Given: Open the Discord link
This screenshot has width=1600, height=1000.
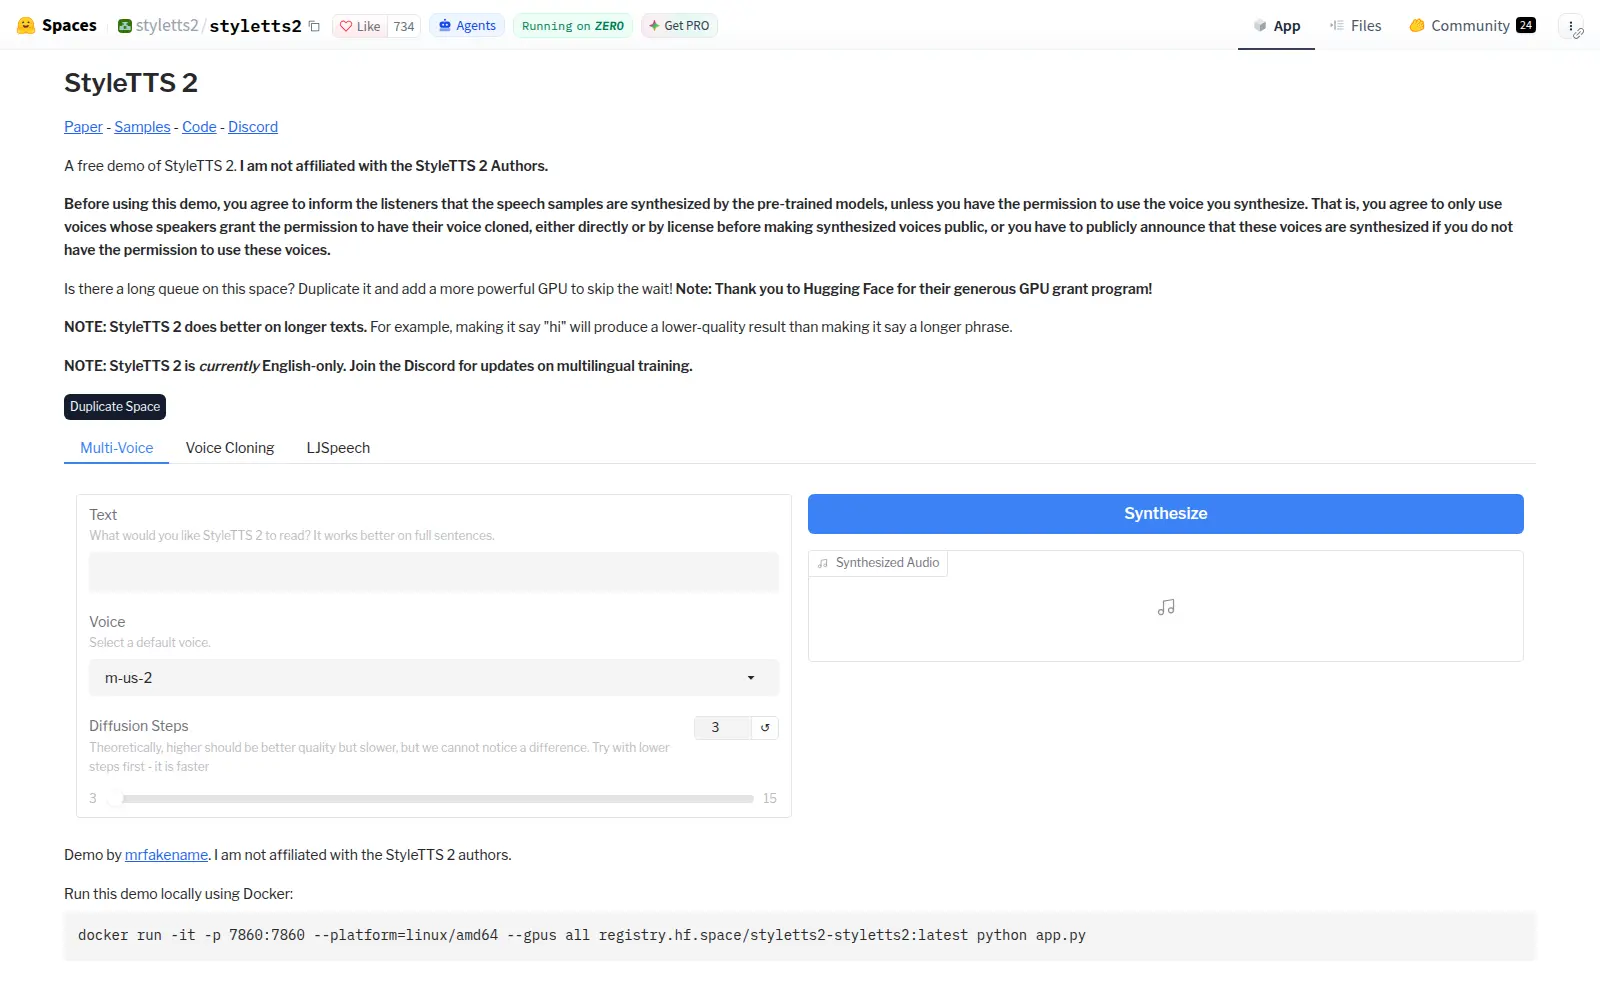Looking at the screenshot, I should tap(253, 127).
